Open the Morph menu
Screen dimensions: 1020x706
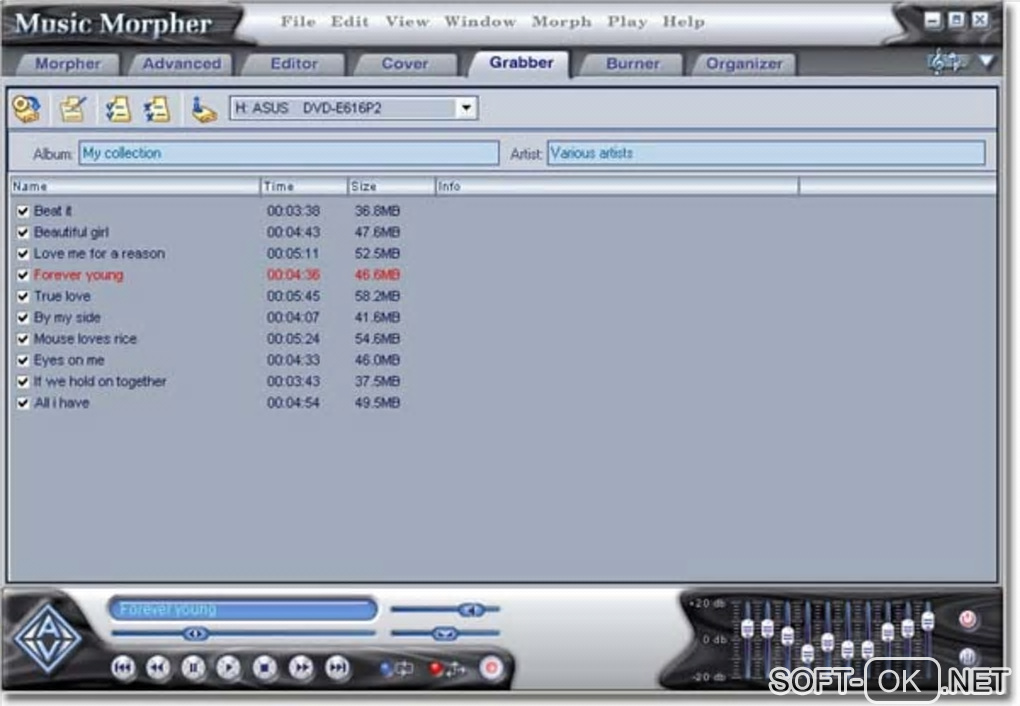[x=561, y=21]
